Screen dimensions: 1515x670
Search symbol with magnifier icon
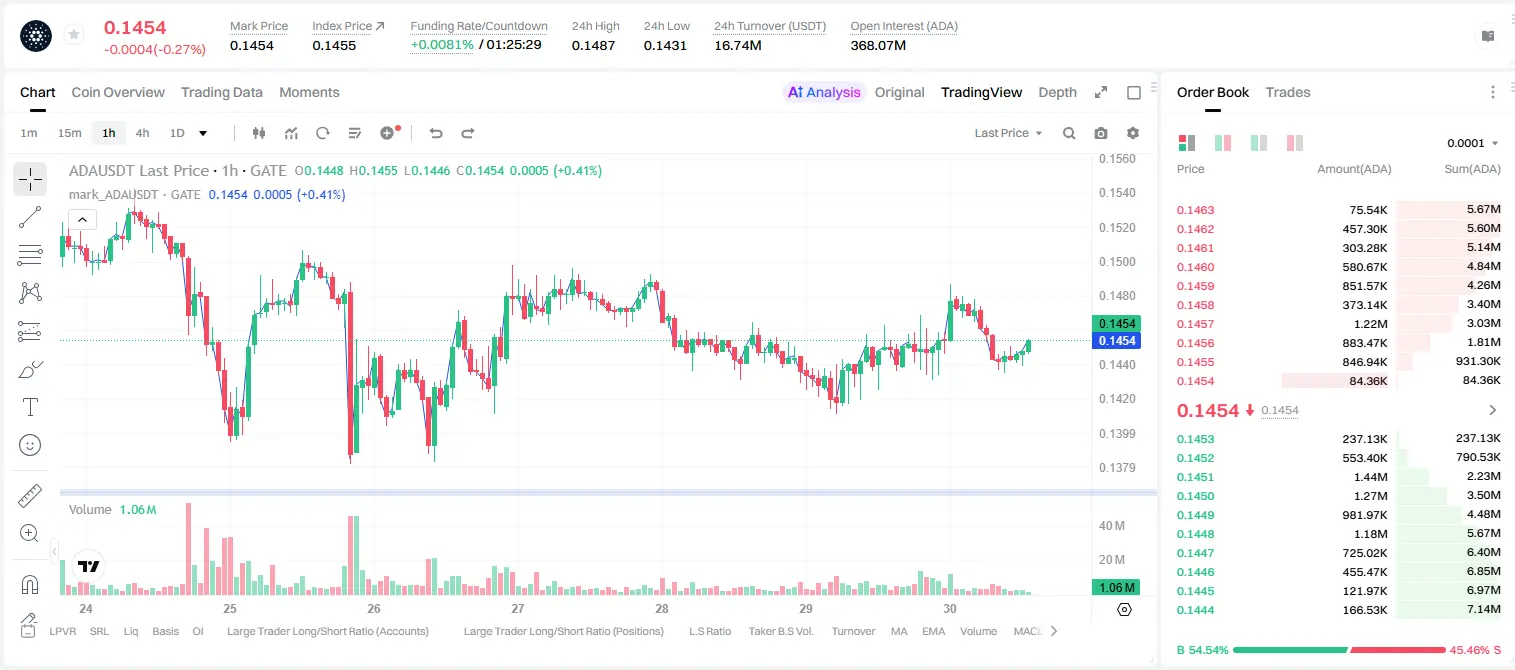tap(1069, 133)
